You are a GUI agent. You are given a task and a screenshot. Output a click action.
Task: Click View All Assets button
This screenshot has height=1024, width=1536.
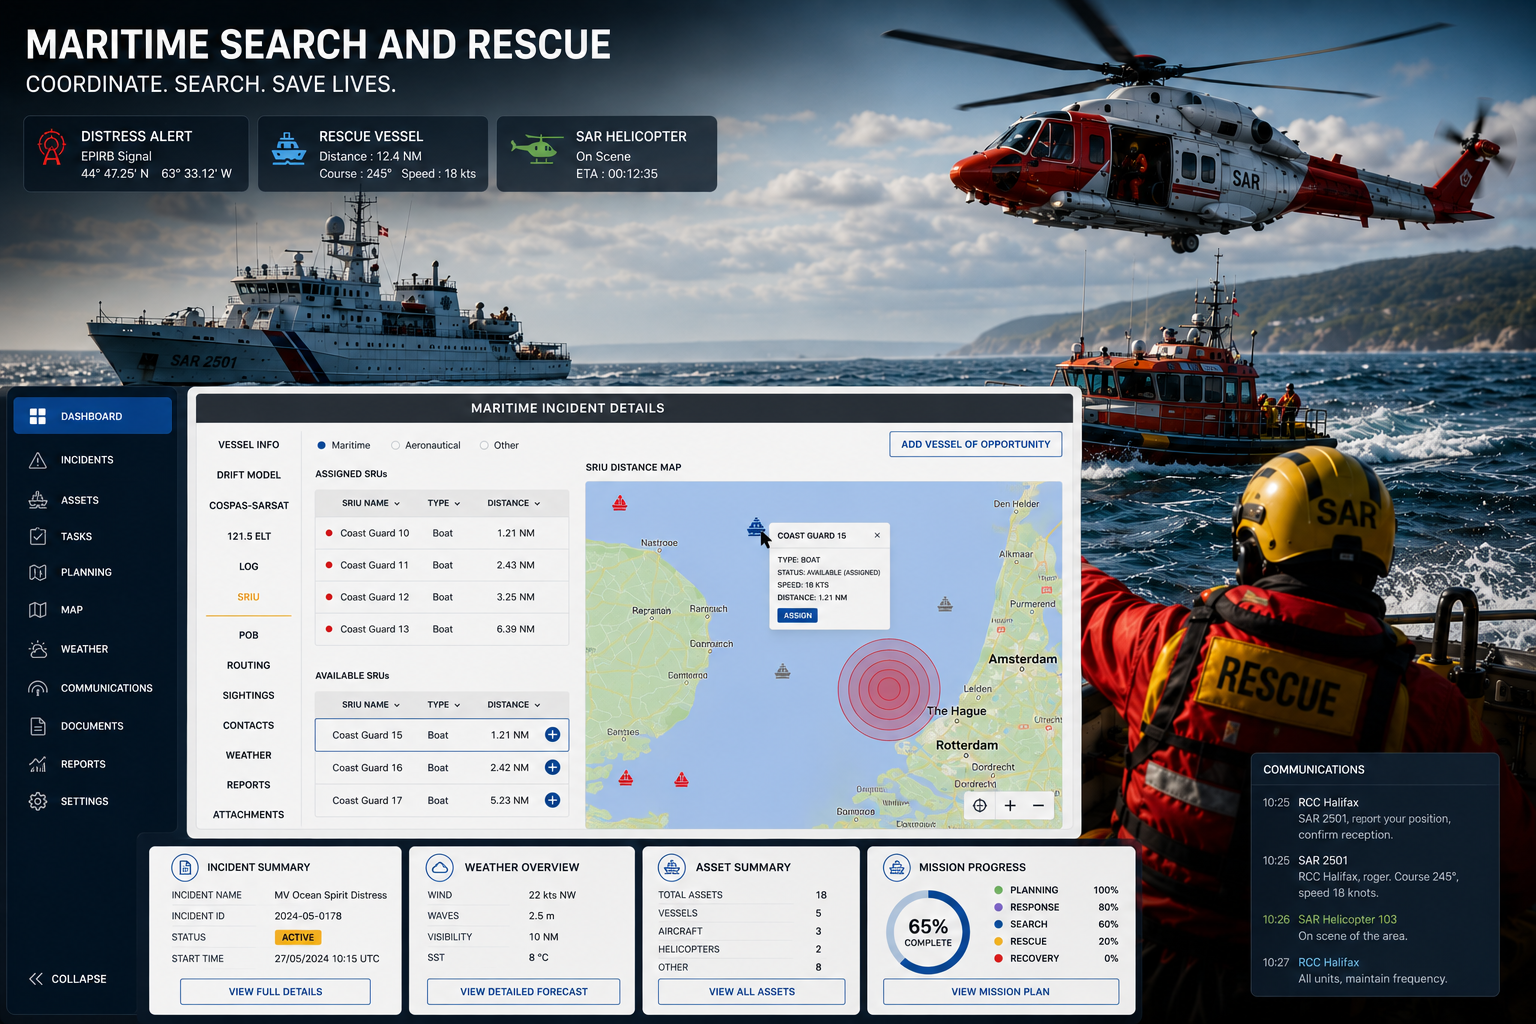(752, 992)
